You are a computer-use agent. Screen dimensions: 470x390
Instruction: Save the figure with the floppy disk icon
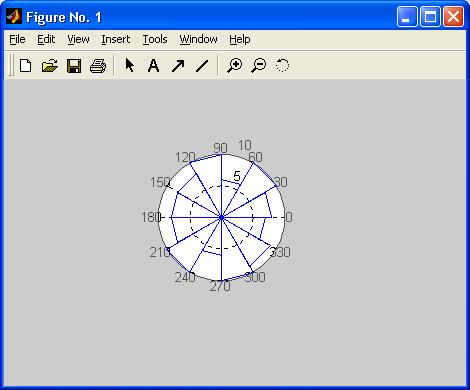click(x=74, y=65)
